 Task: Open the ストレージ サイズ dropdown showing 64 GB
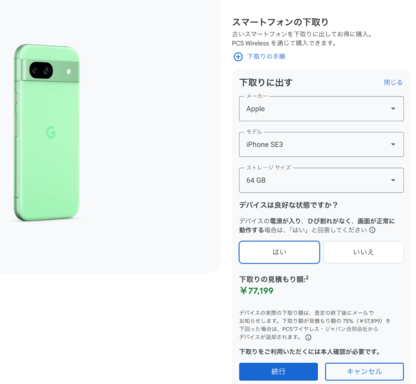[x=321, y=180]
